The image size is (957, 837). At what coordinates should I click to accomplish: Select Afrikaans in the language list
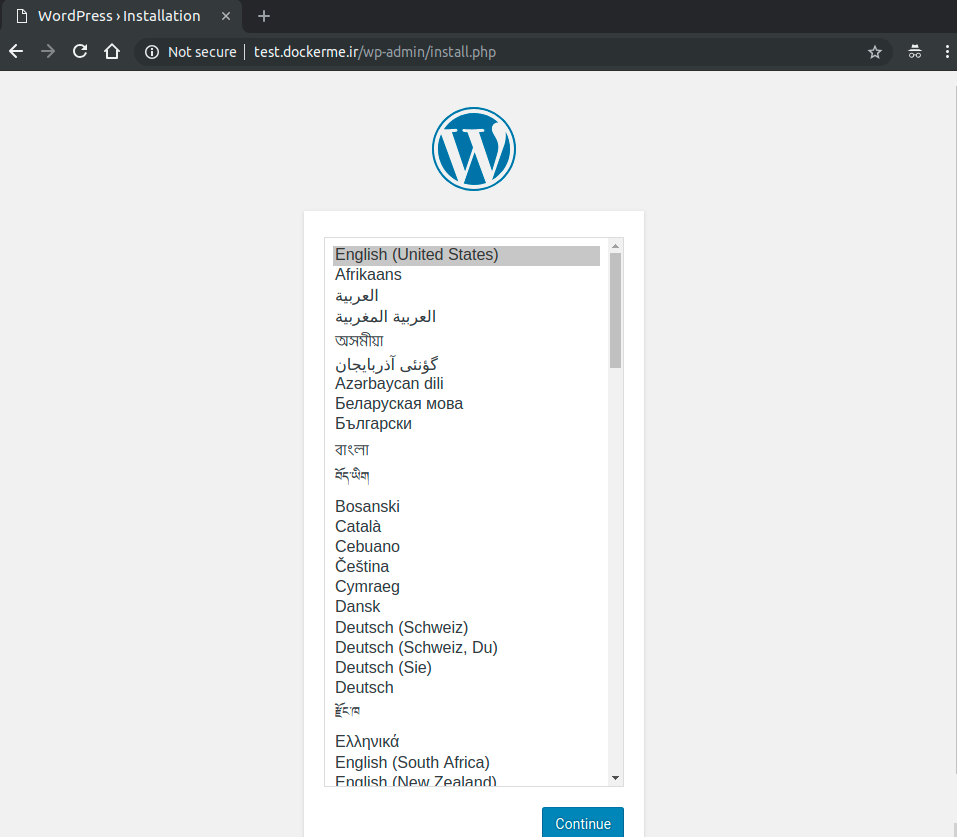click(x=466, y=275)
